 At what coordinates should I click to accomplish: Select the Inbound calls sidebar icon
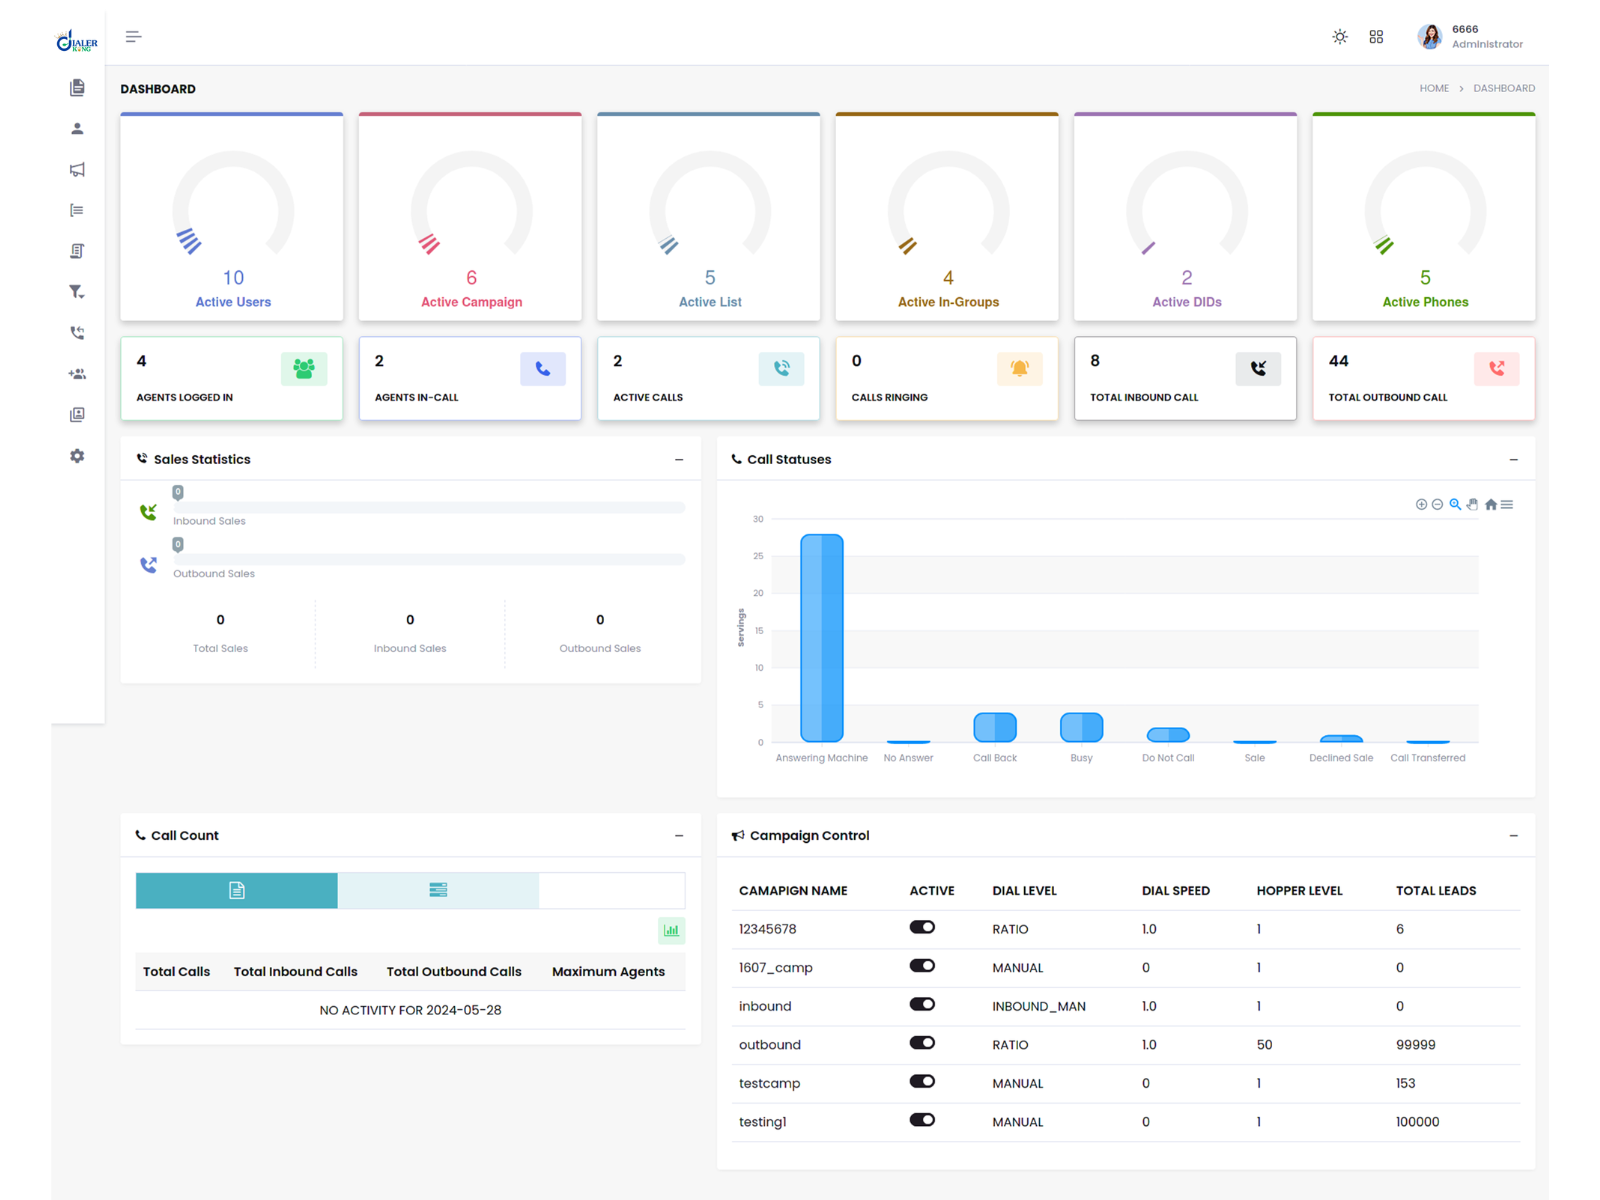click(77, 333)
